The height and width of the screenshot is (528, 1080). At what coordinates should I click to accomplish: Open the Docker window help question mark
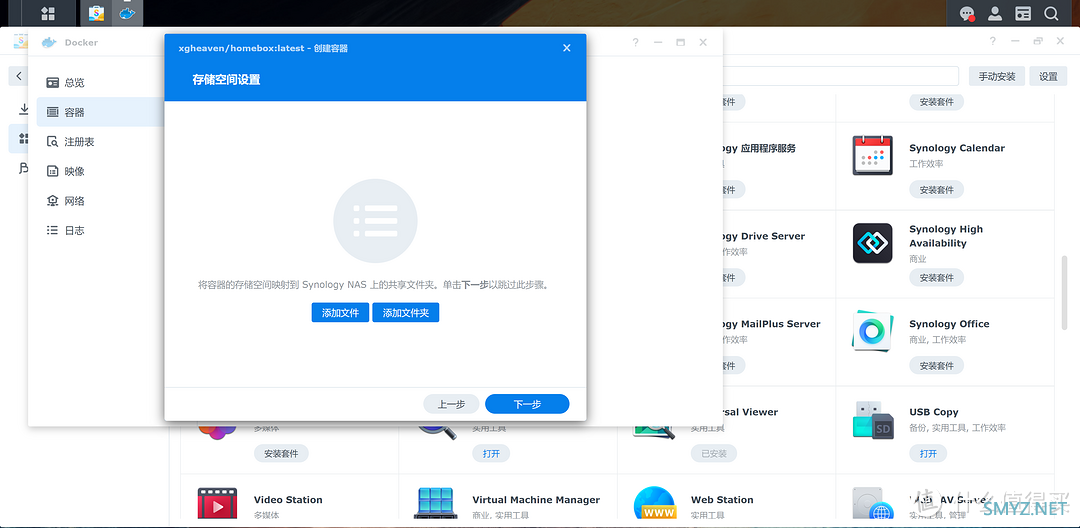point(636,42)
